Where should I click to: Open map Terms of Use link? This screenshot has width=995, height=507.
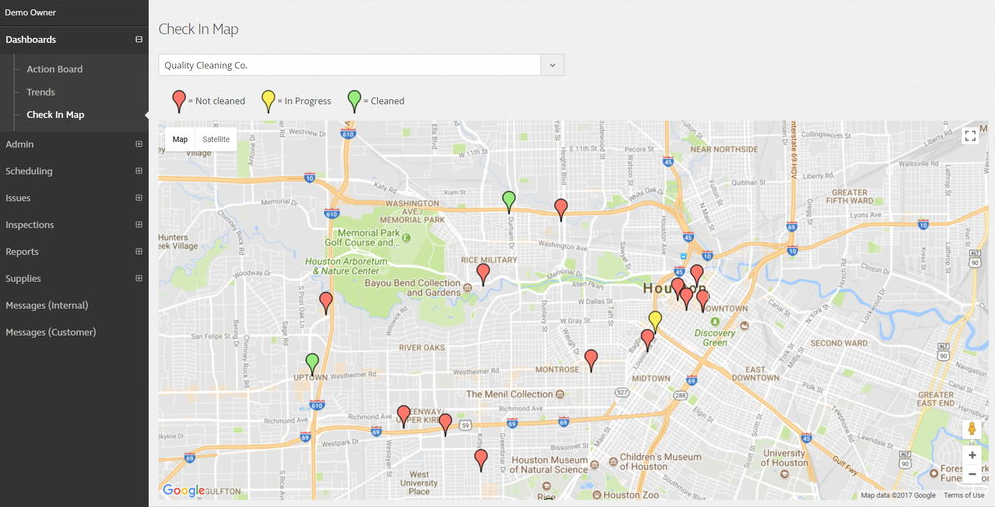click(x=964, y=495)
